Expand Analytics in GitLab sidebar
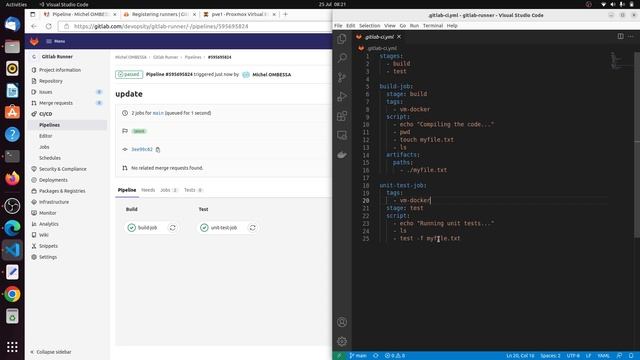The image size is (640, 360). point(49,224)
